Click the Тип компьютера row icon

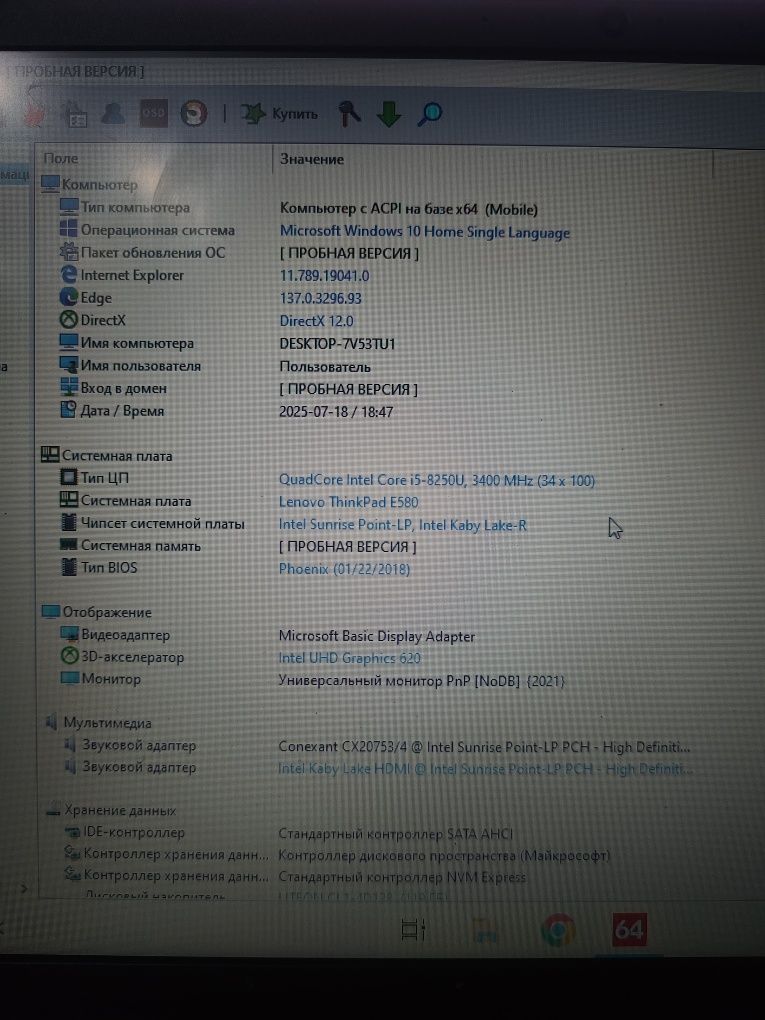click(x=68, y=207)
